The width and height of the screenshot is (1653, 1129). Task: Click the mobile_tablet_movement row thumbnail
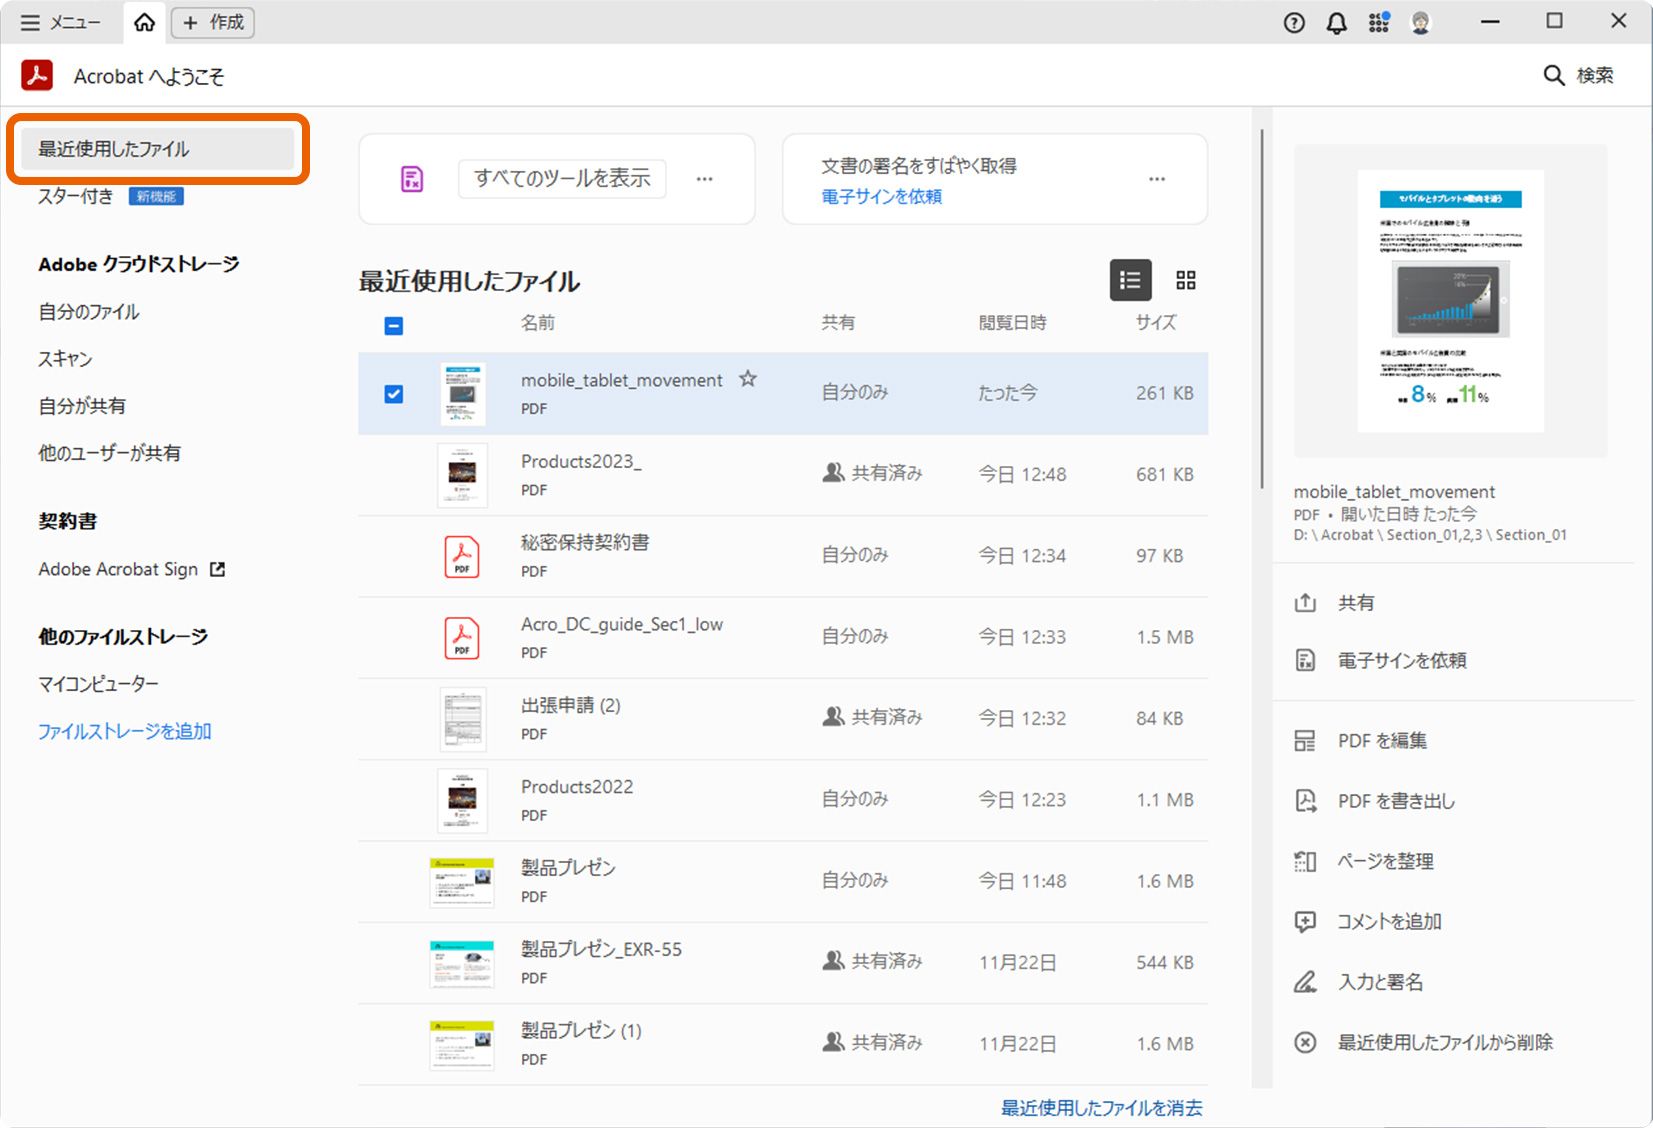[462, 394]
